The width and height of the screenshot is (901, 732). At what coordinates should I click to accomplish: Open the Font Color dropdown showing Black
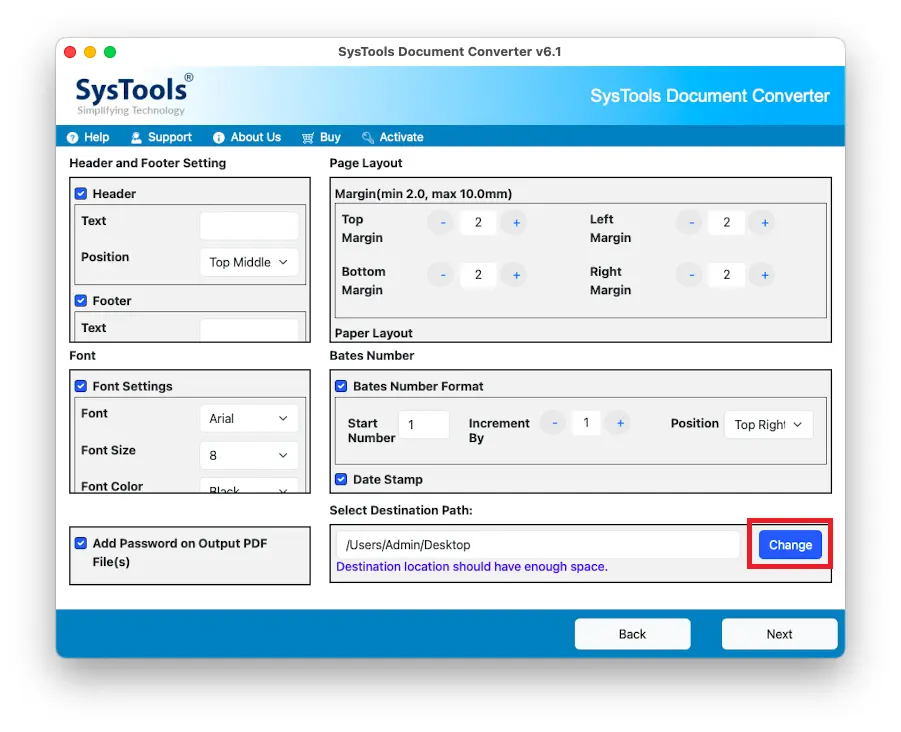tap(249, 486)
